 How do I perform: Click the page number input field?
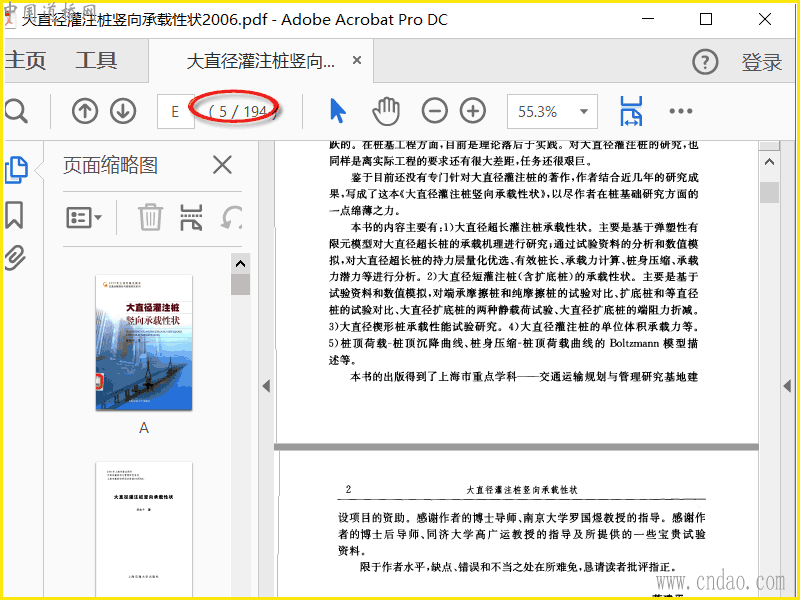(x=176, y=111)
